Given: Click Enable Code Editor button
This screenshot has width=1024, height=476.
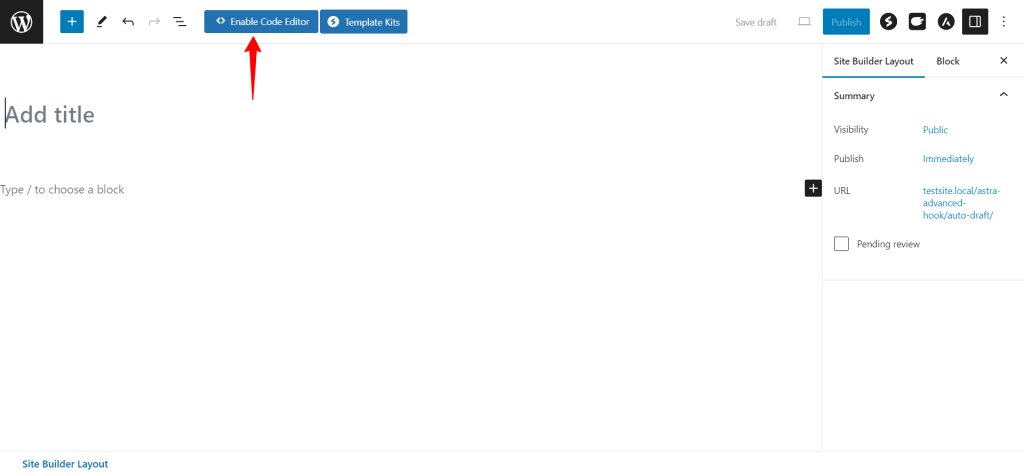Looking at the screenshot, I should pyautogui.click(x=261, y=22).
